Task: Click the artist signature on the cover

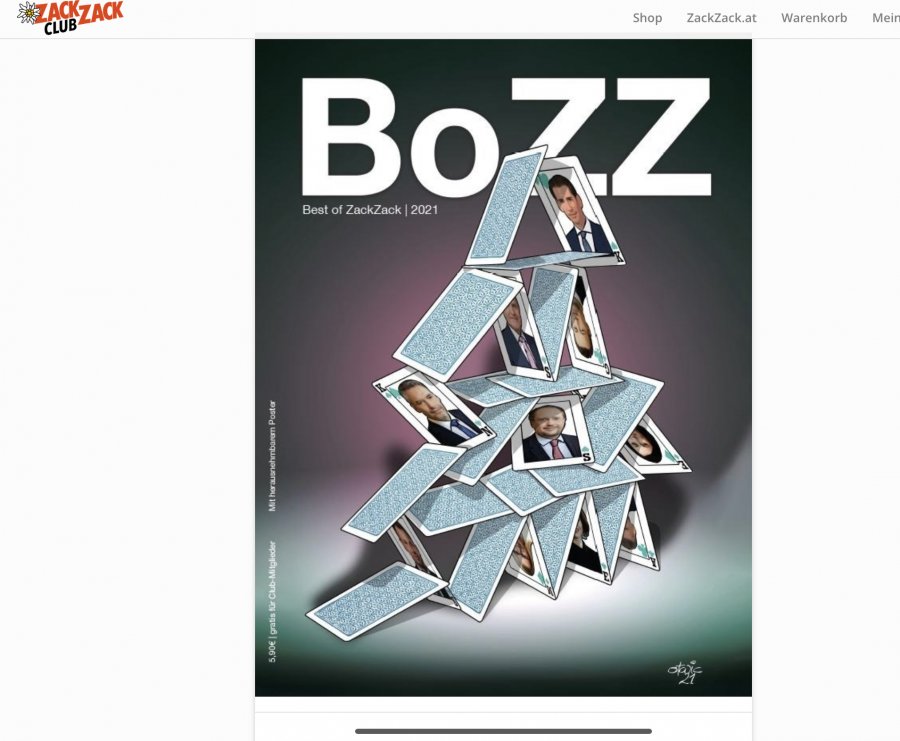Action: (x=685, y=672)
